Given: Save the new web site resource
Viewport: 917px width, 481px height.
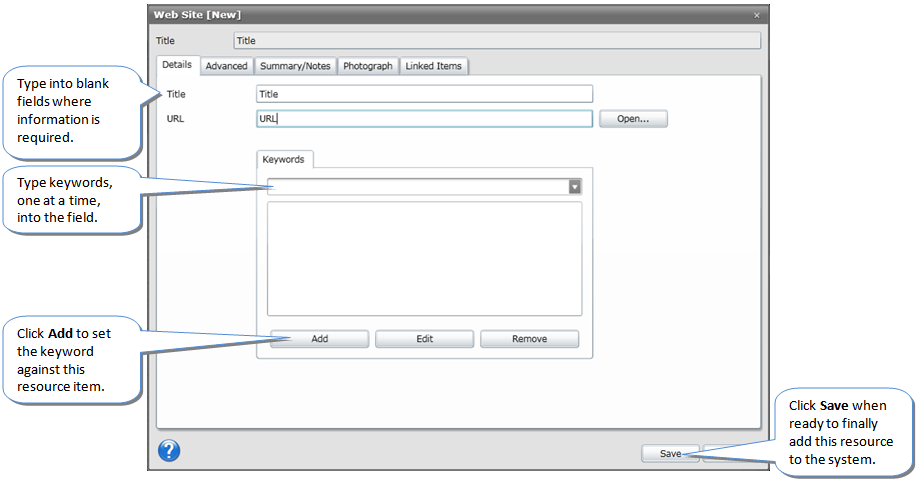Looking at the screenshot, I should [670, 454].
